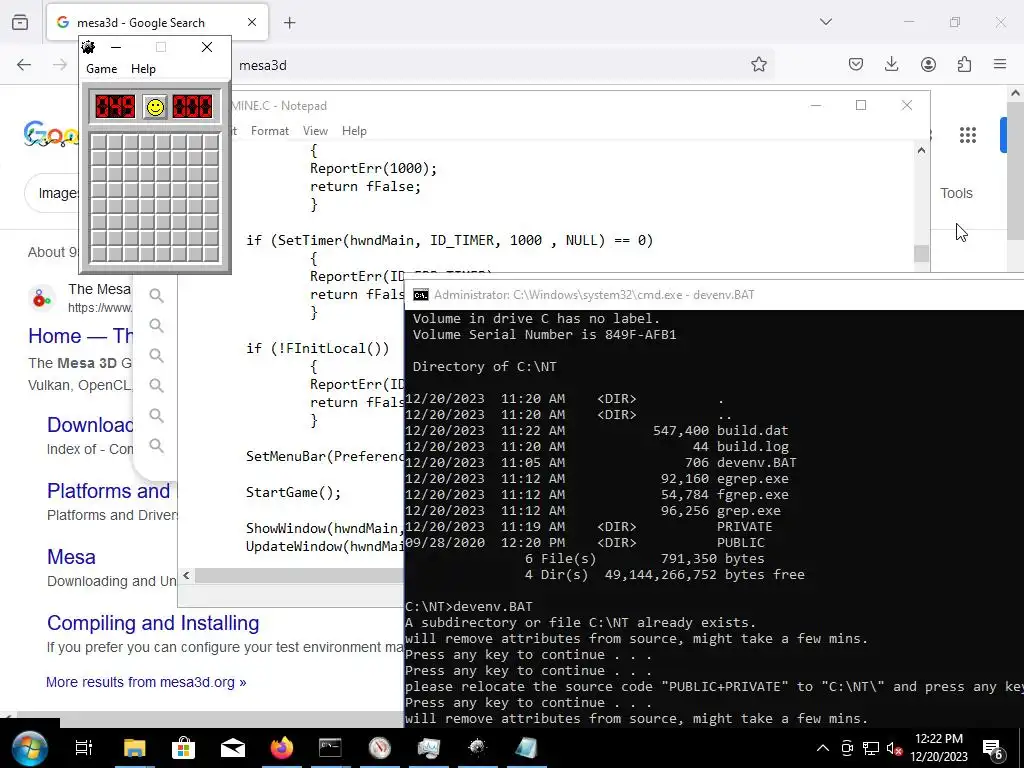Click the Minesweeper smiley face button

coord(155,106)
